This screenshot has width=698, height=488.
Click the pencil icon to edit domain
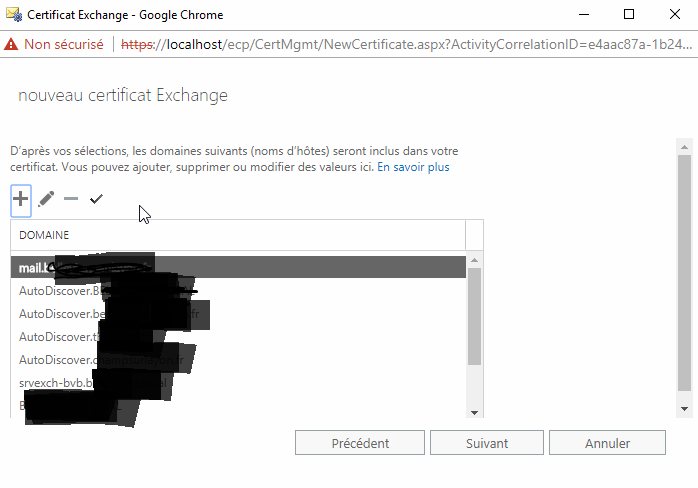46,199
